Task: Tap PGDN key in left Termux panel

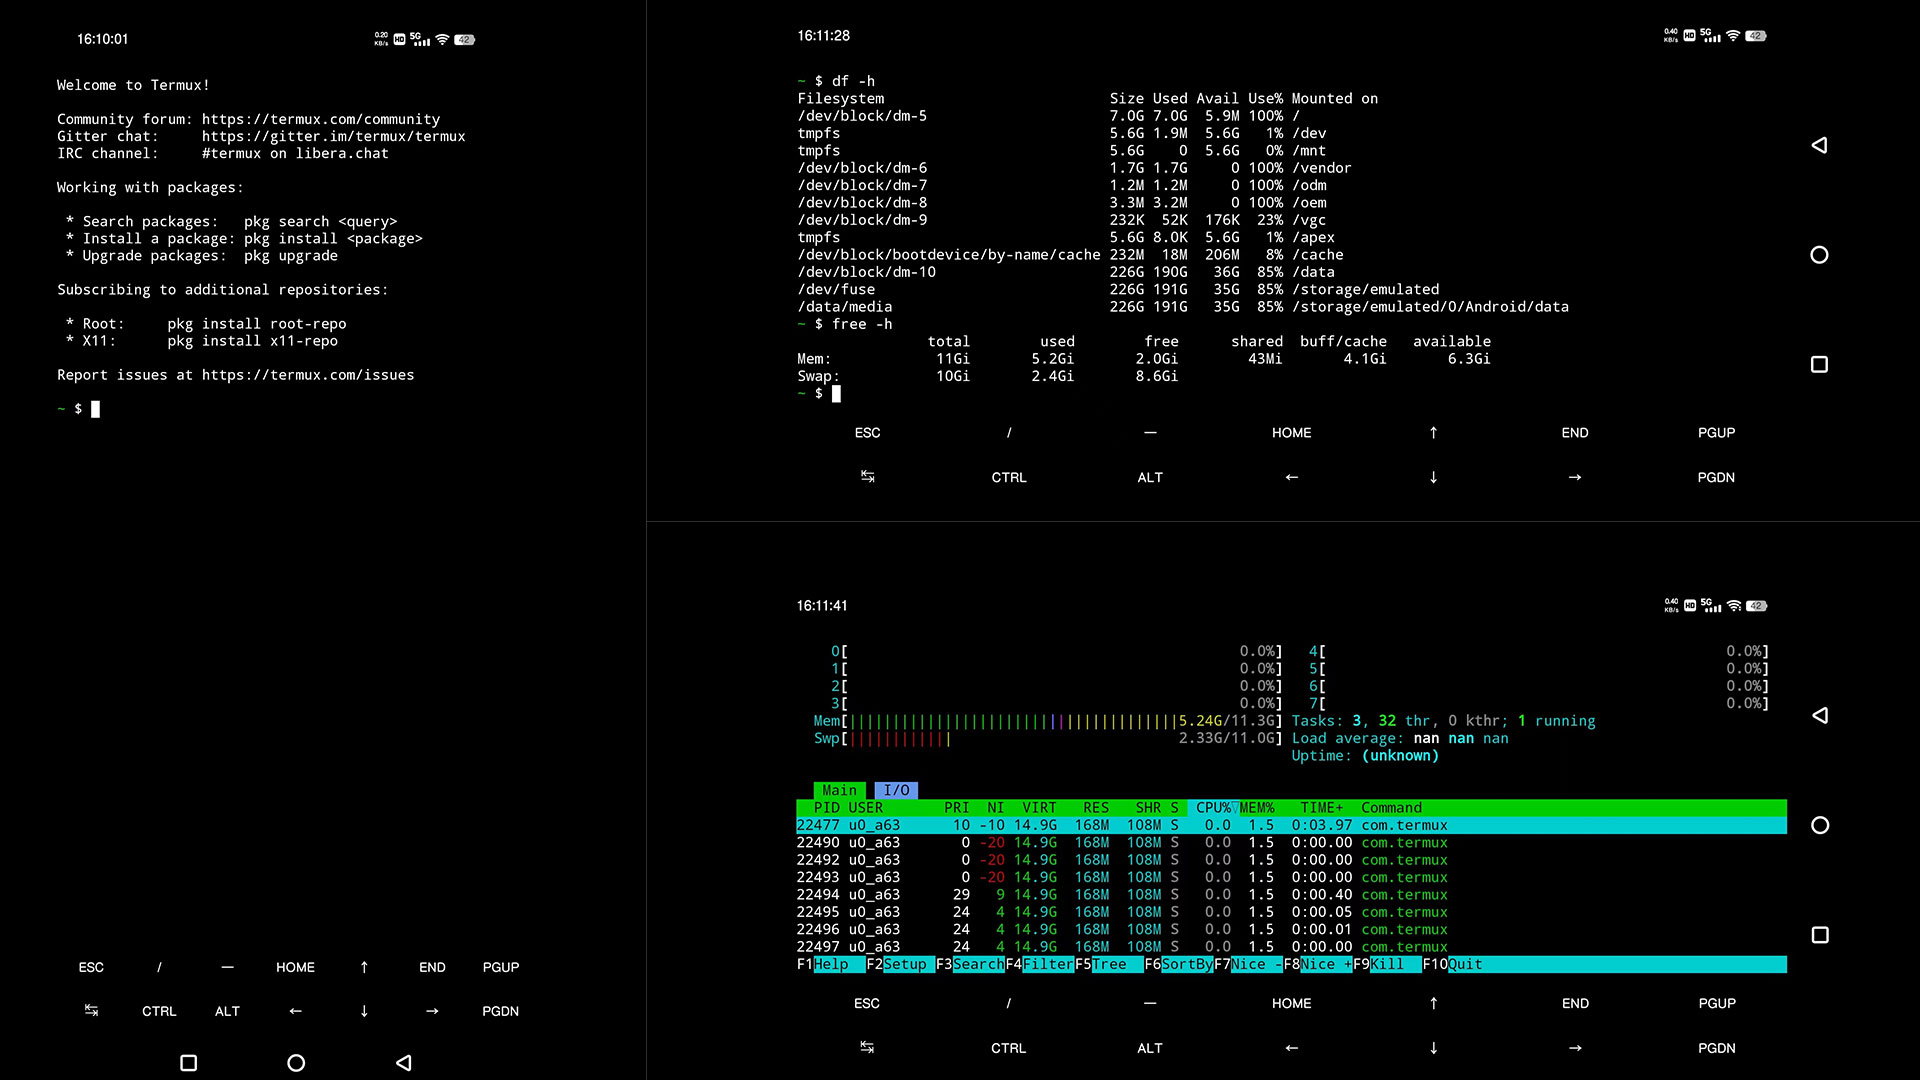Action: pos(500,1011)
